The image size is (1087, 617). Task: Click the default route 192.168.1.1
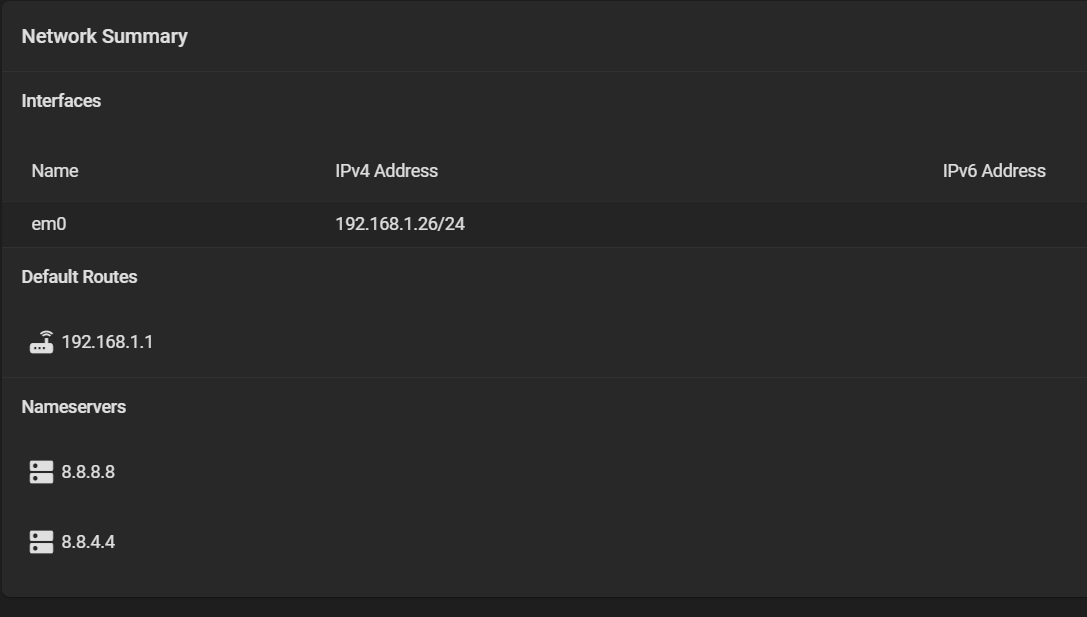(x=107, y=342)
